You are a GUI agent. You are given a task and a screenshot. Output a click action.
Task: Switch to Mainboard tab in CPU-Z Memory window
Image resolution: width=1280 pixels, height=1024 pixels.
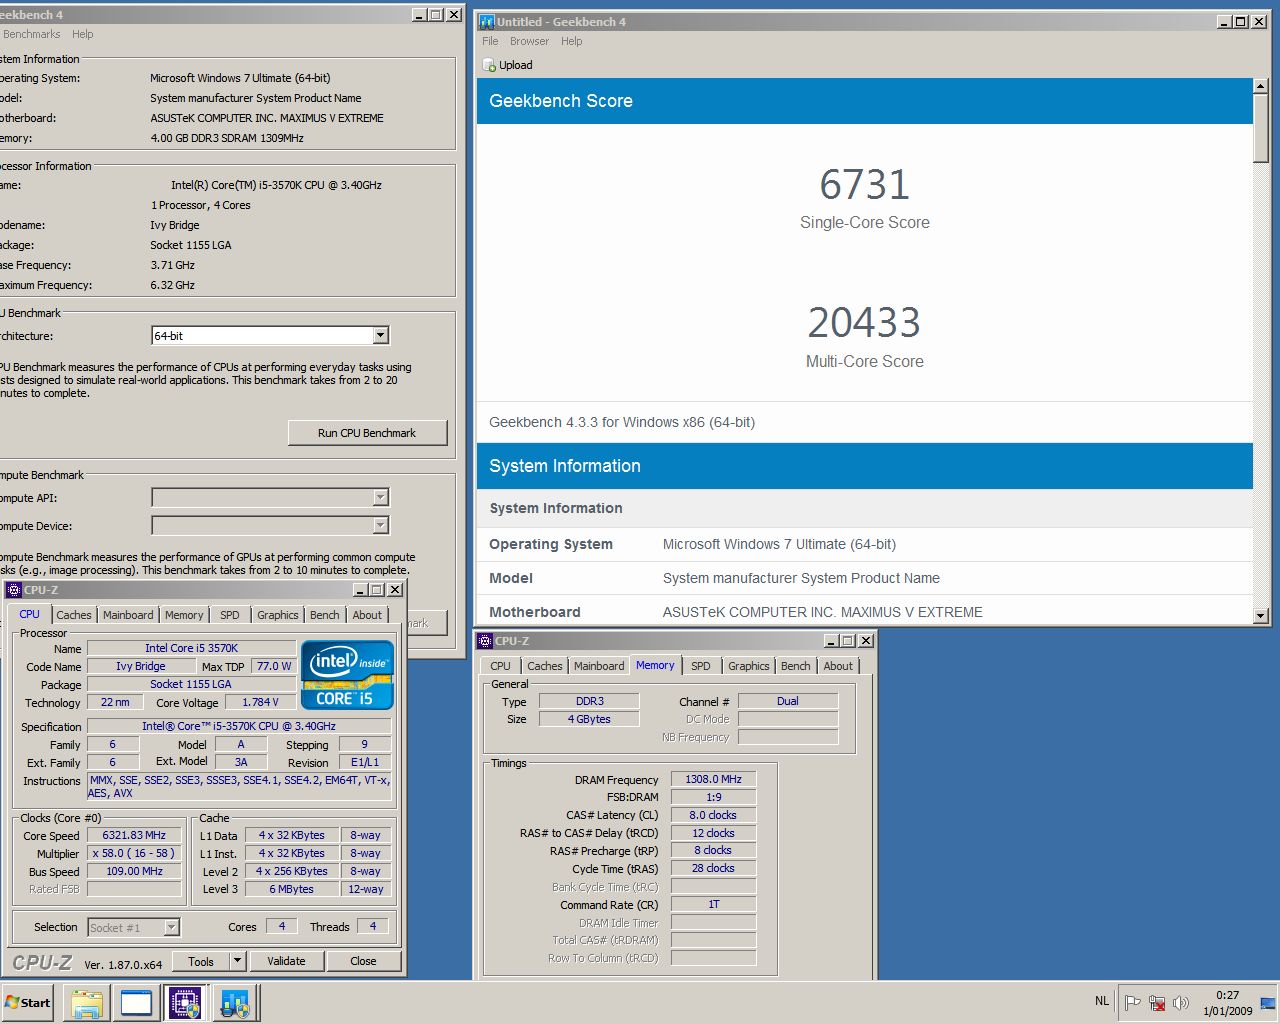tap(599, 666)
